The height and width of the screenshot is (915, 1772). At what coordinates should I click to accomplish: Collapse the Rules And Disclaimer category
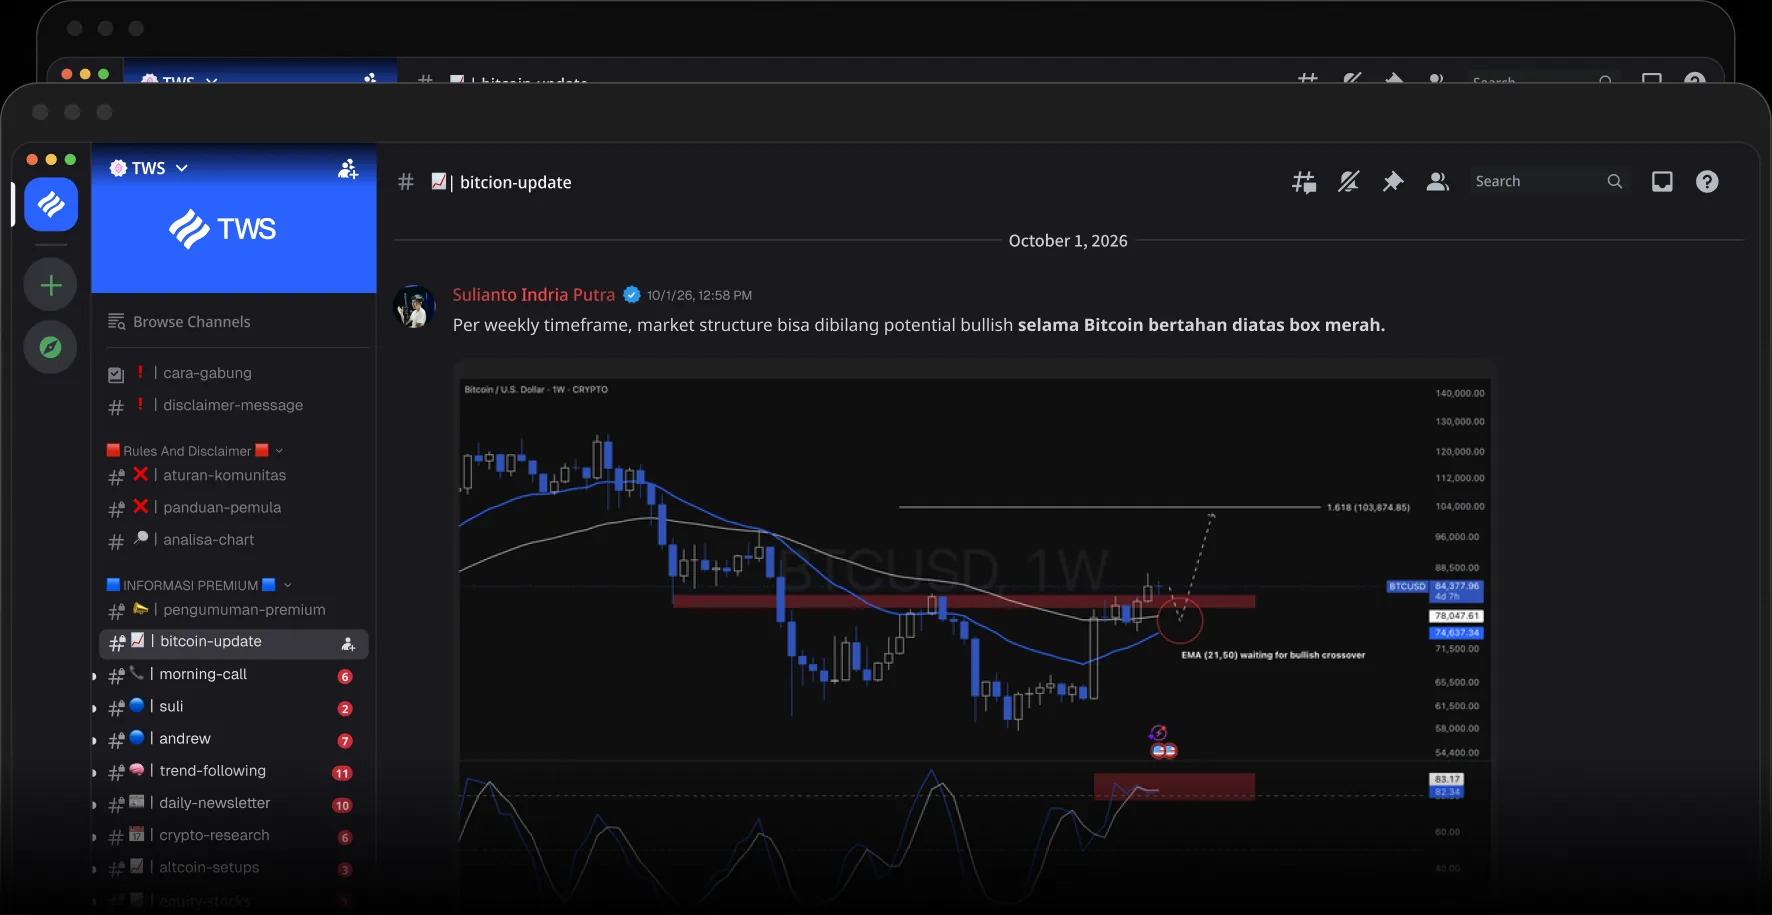tap(194, 451)
